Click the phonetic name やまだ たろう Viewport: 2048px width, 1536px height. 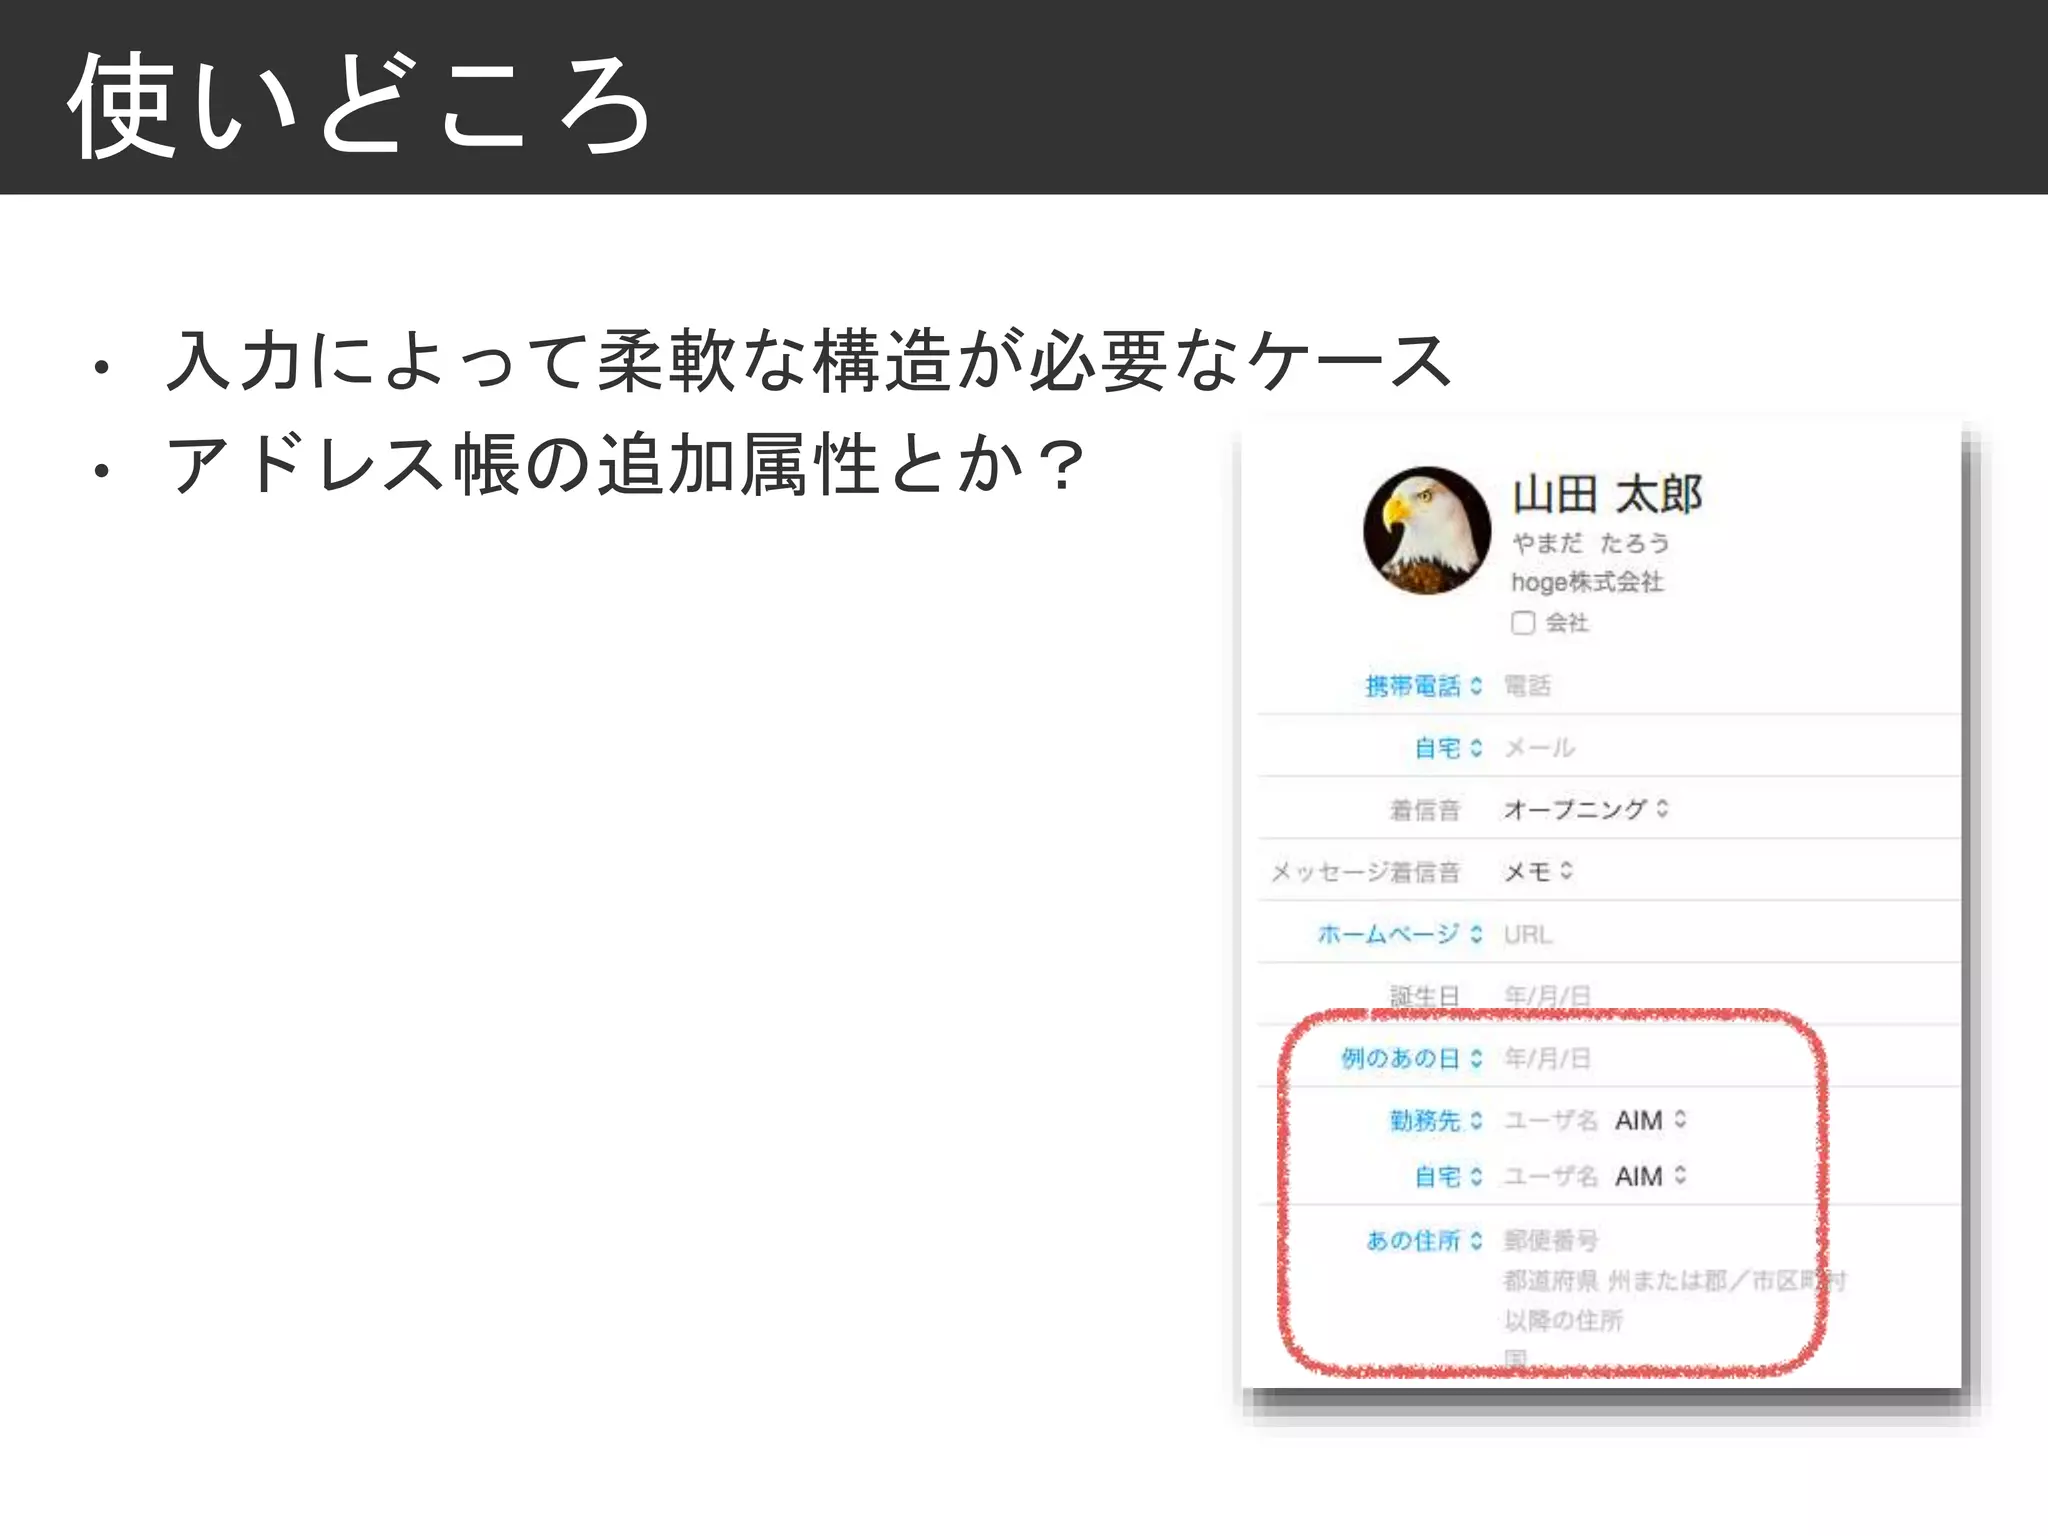(x=1590, y=543)
